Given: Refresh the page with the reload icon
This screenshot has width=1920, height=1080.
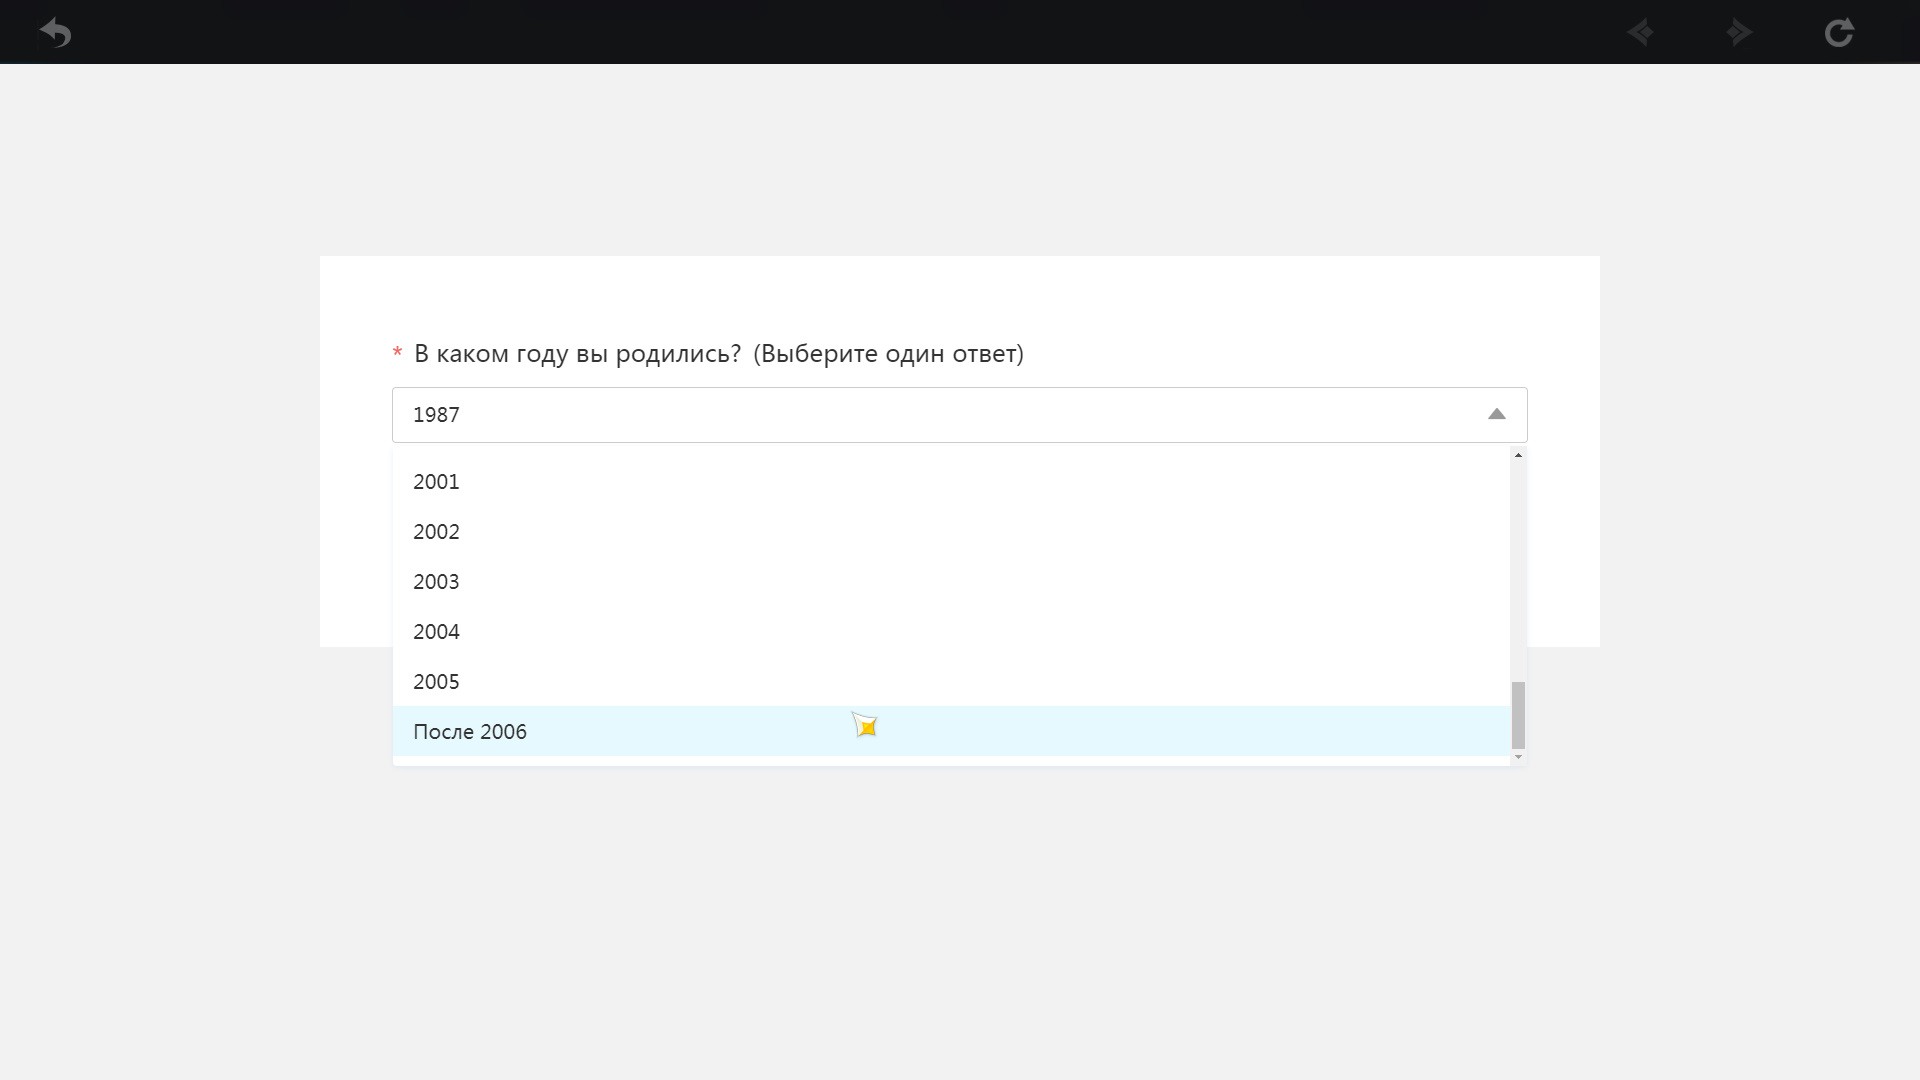Looking at the screenshot, I should tap(1838, 33).
